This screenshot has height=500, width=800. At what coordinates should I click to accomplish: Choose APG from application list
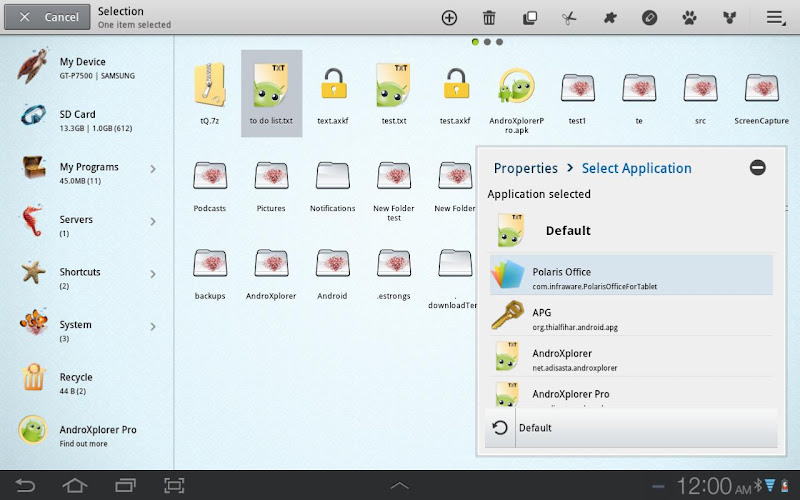[631, 316]
